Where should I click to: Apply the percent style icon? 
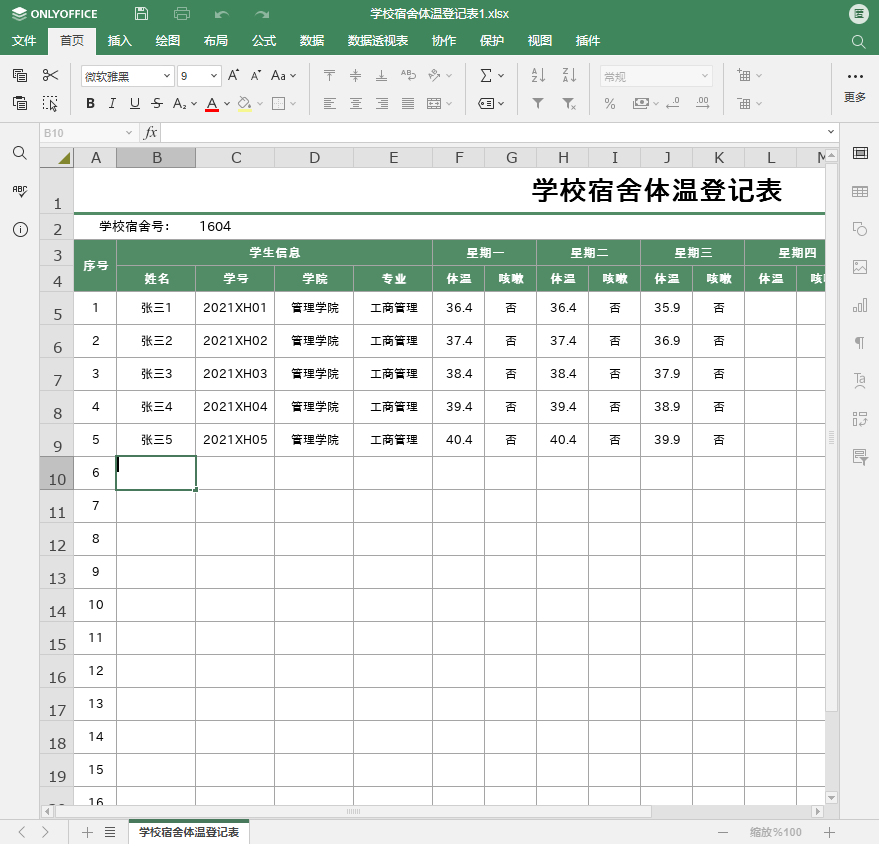610,103
